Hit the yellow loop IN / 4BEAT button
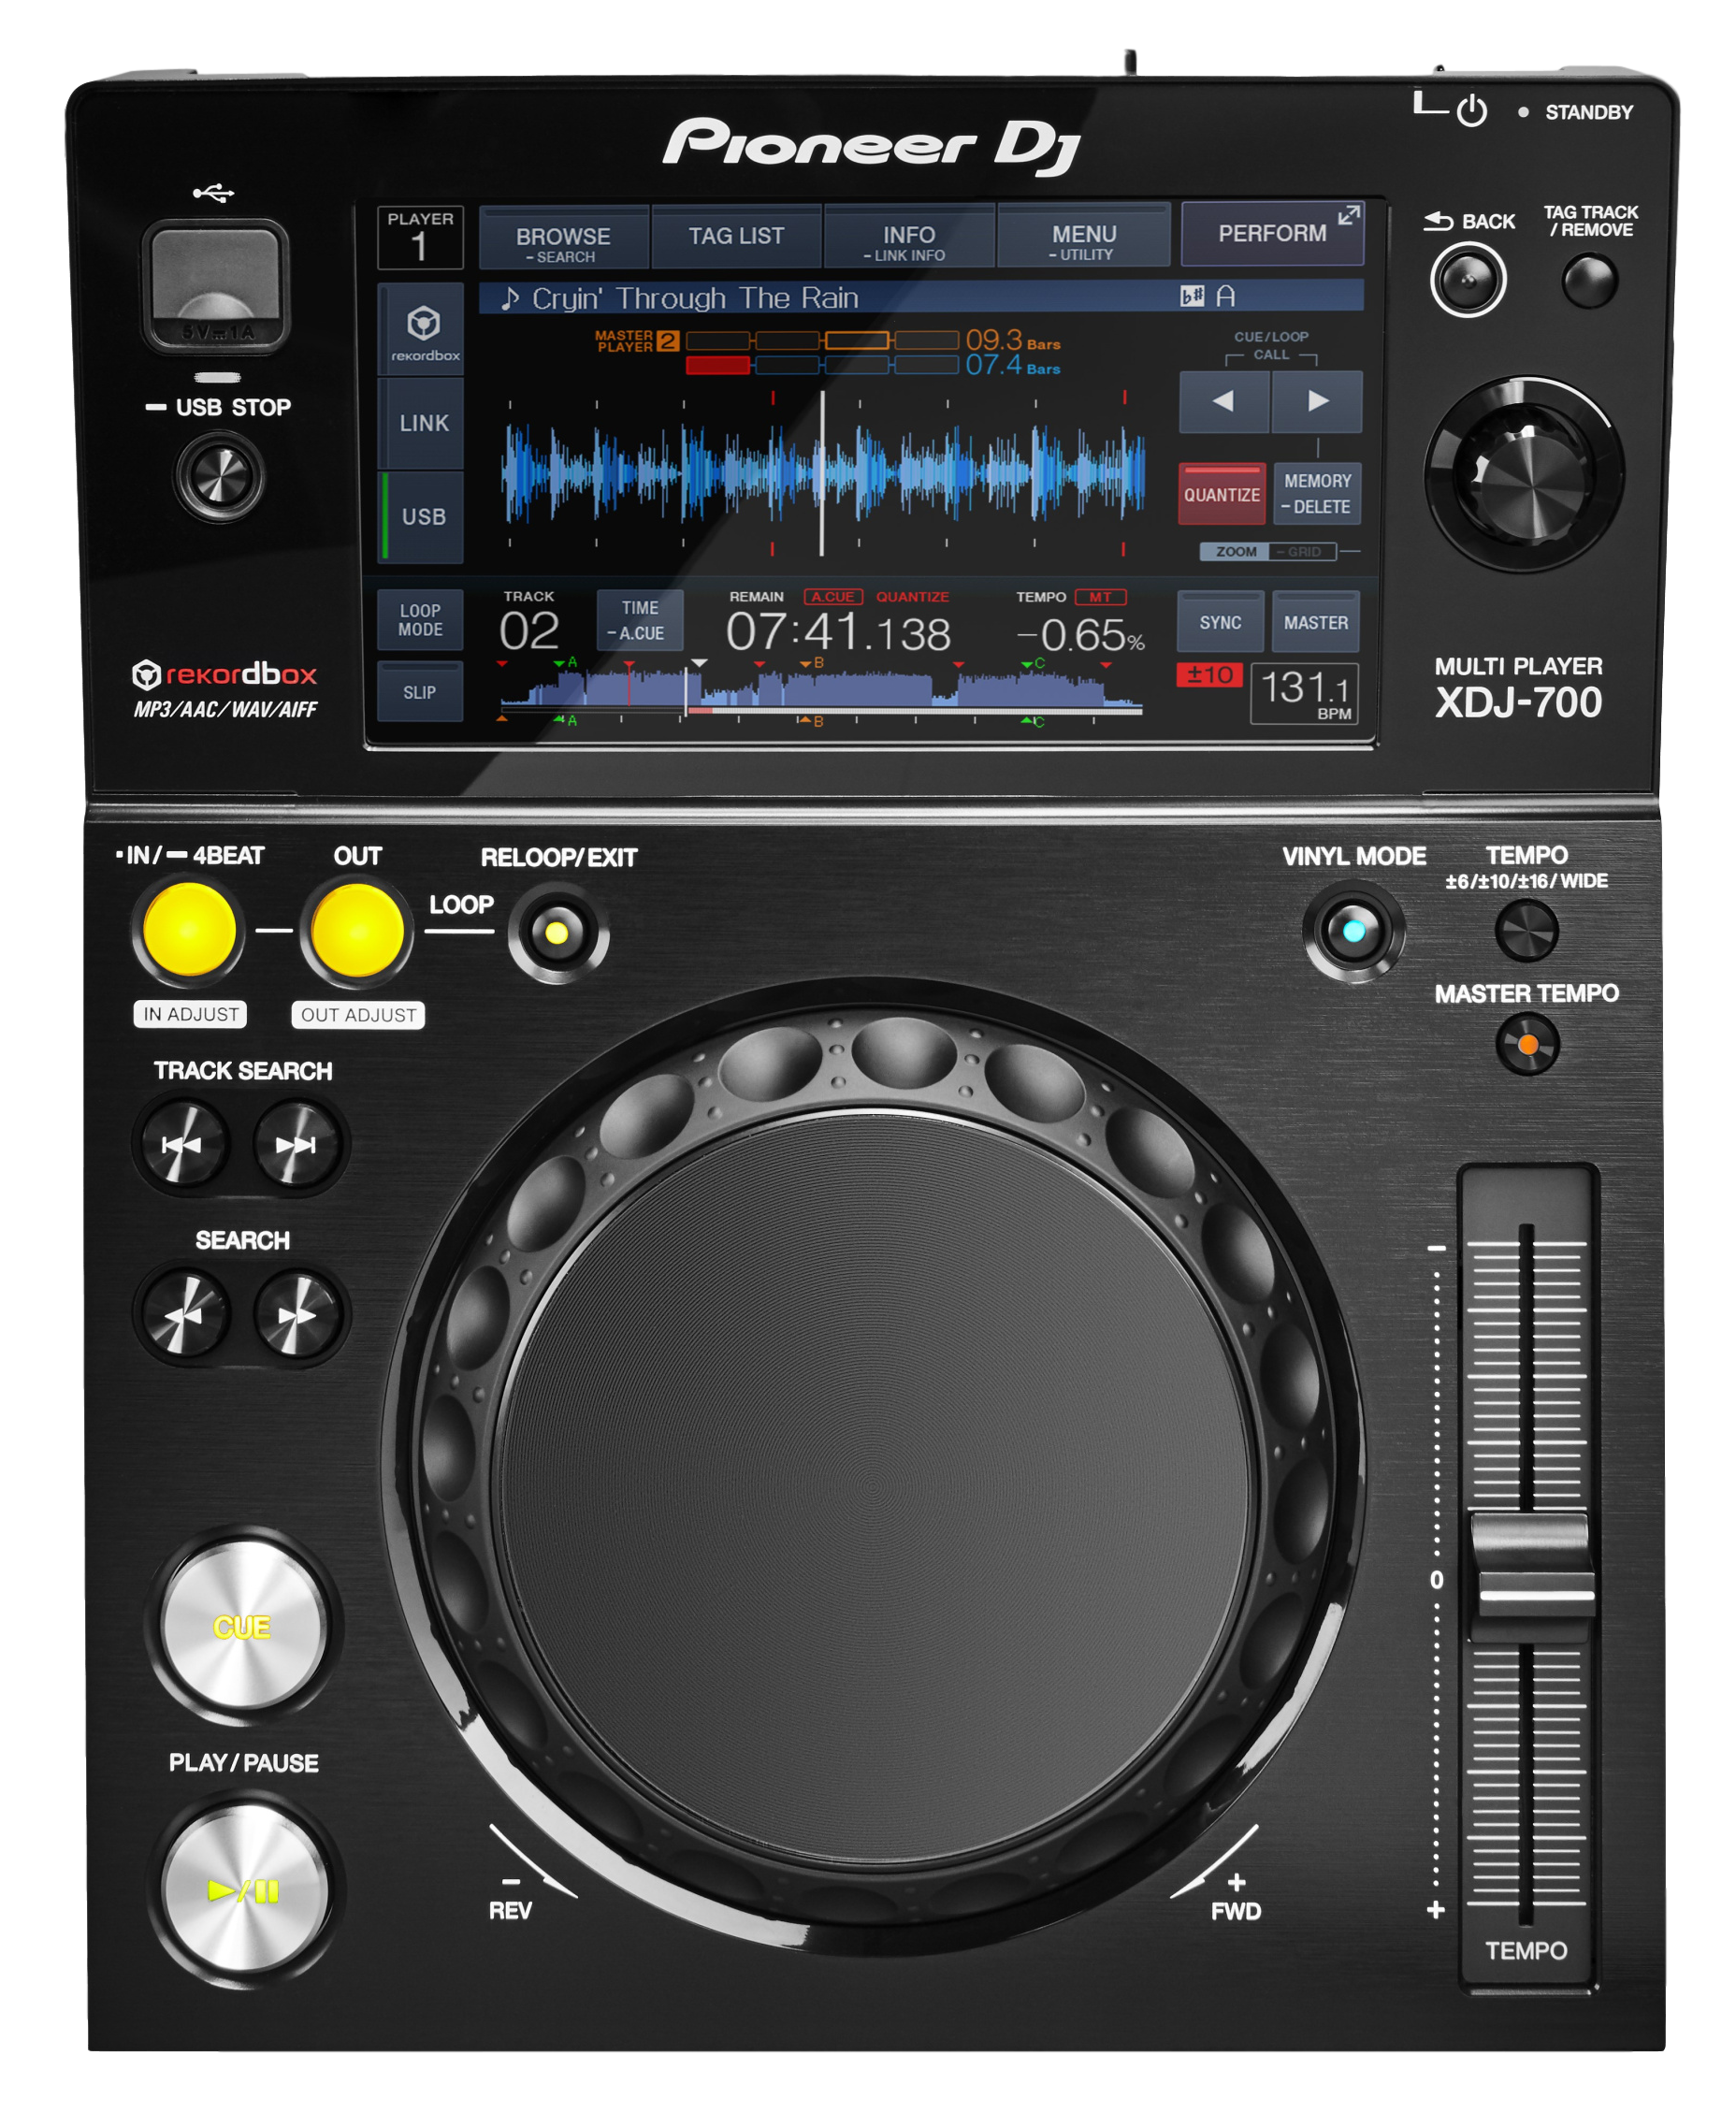The height and width of the screenshot is (2113, 1736). pyautogui.click(x=189, y=929)
